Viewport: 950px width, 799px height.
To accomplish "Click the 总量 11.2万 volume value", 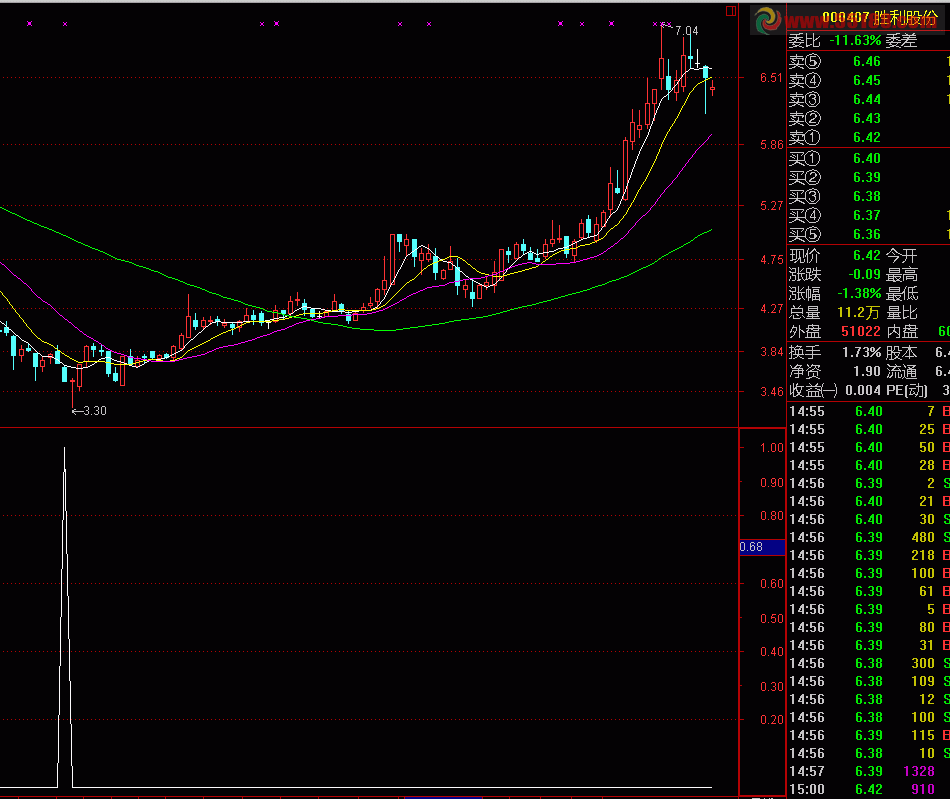I will [859, 313].
